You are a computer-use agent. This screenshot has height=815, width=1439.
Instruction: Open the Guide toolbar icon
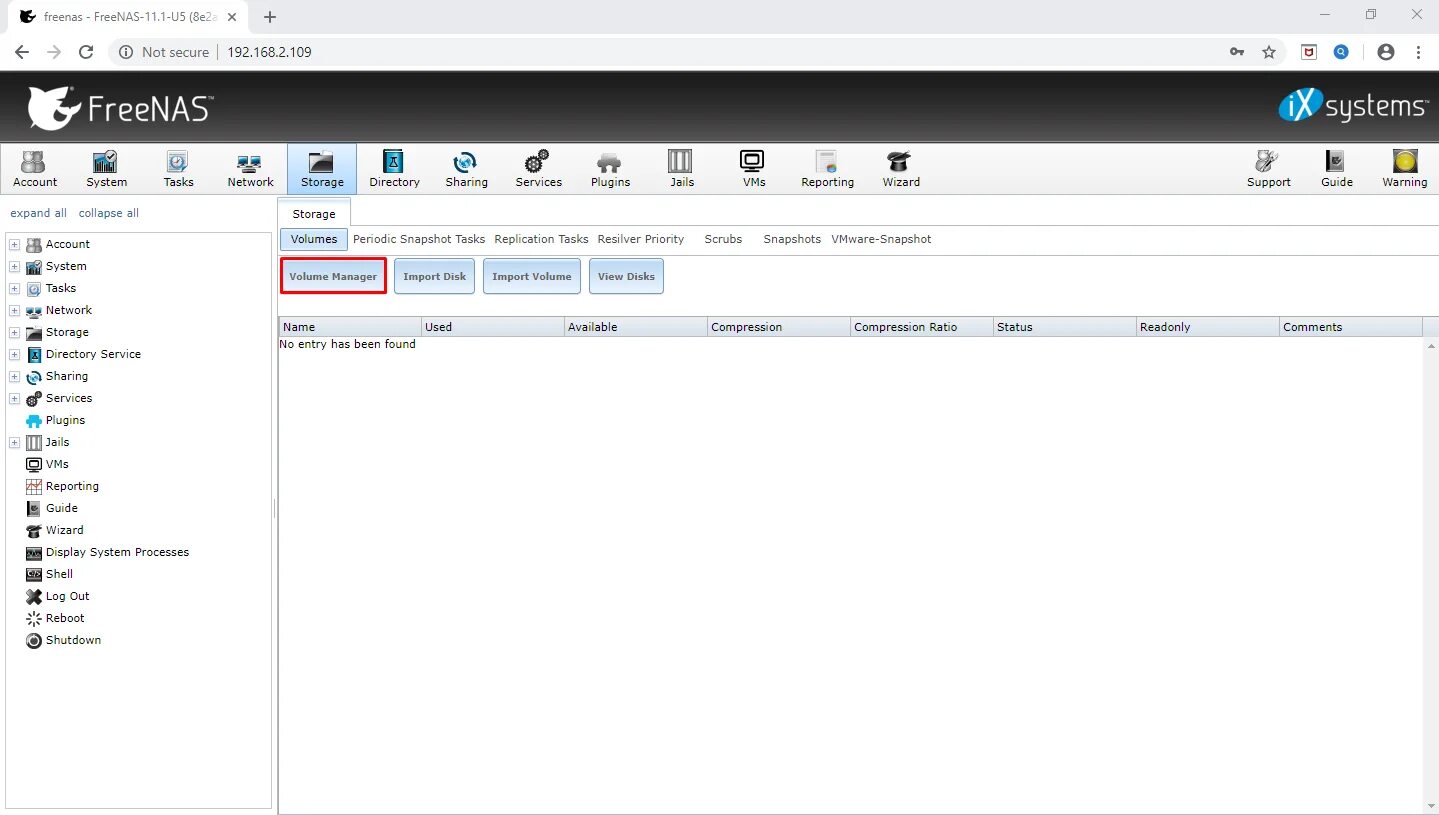tap(1336, 168)
